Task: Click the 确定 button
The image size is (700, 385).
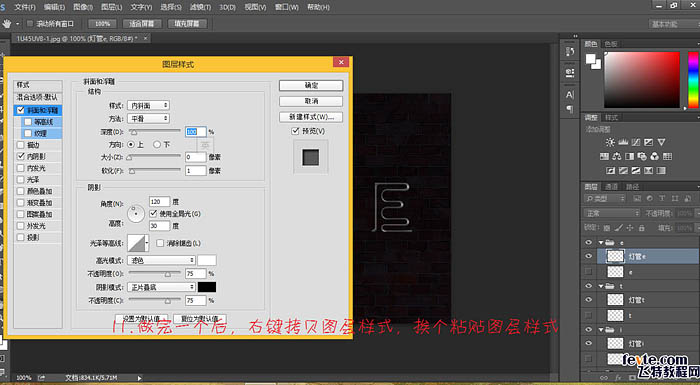Action: 311,85
